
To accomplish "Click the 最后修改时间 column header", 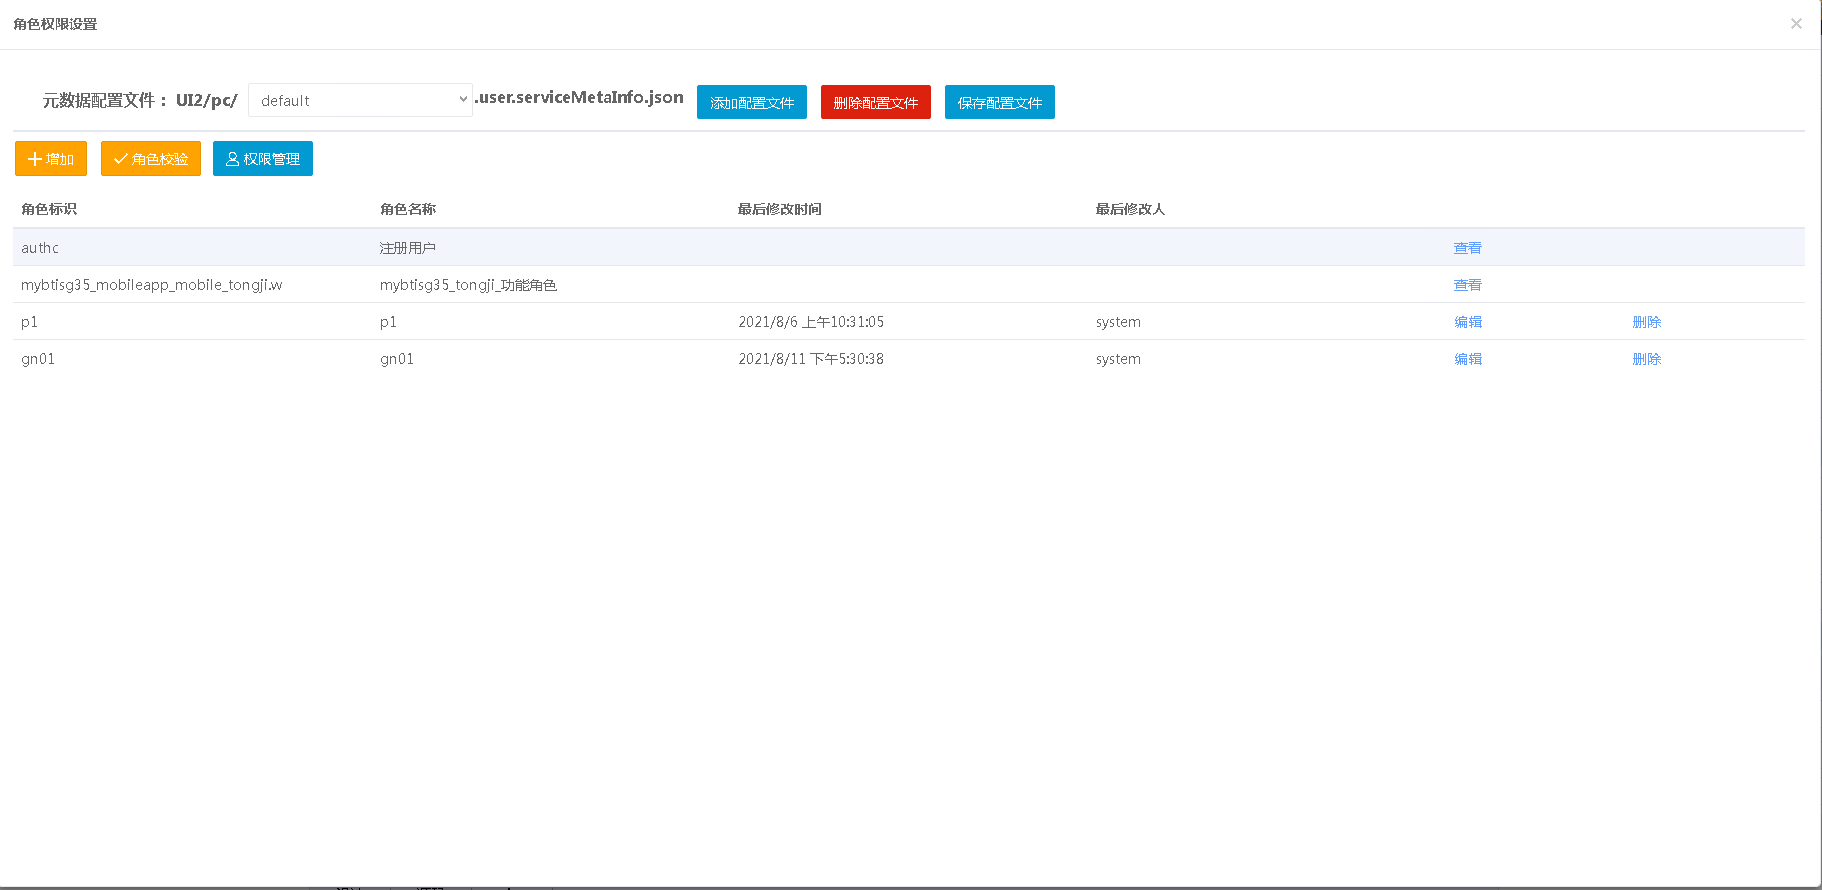I will (x=779, y=209).
